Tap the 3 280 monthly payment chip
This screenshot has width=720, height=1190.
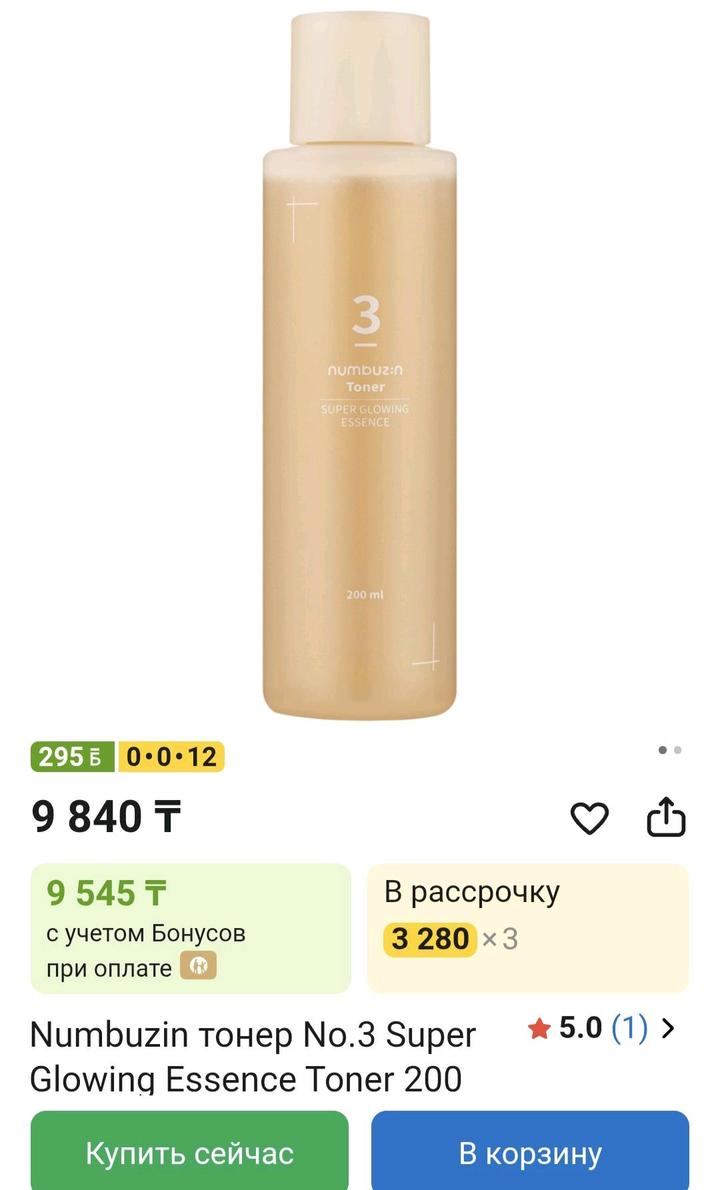pos(429,939)
